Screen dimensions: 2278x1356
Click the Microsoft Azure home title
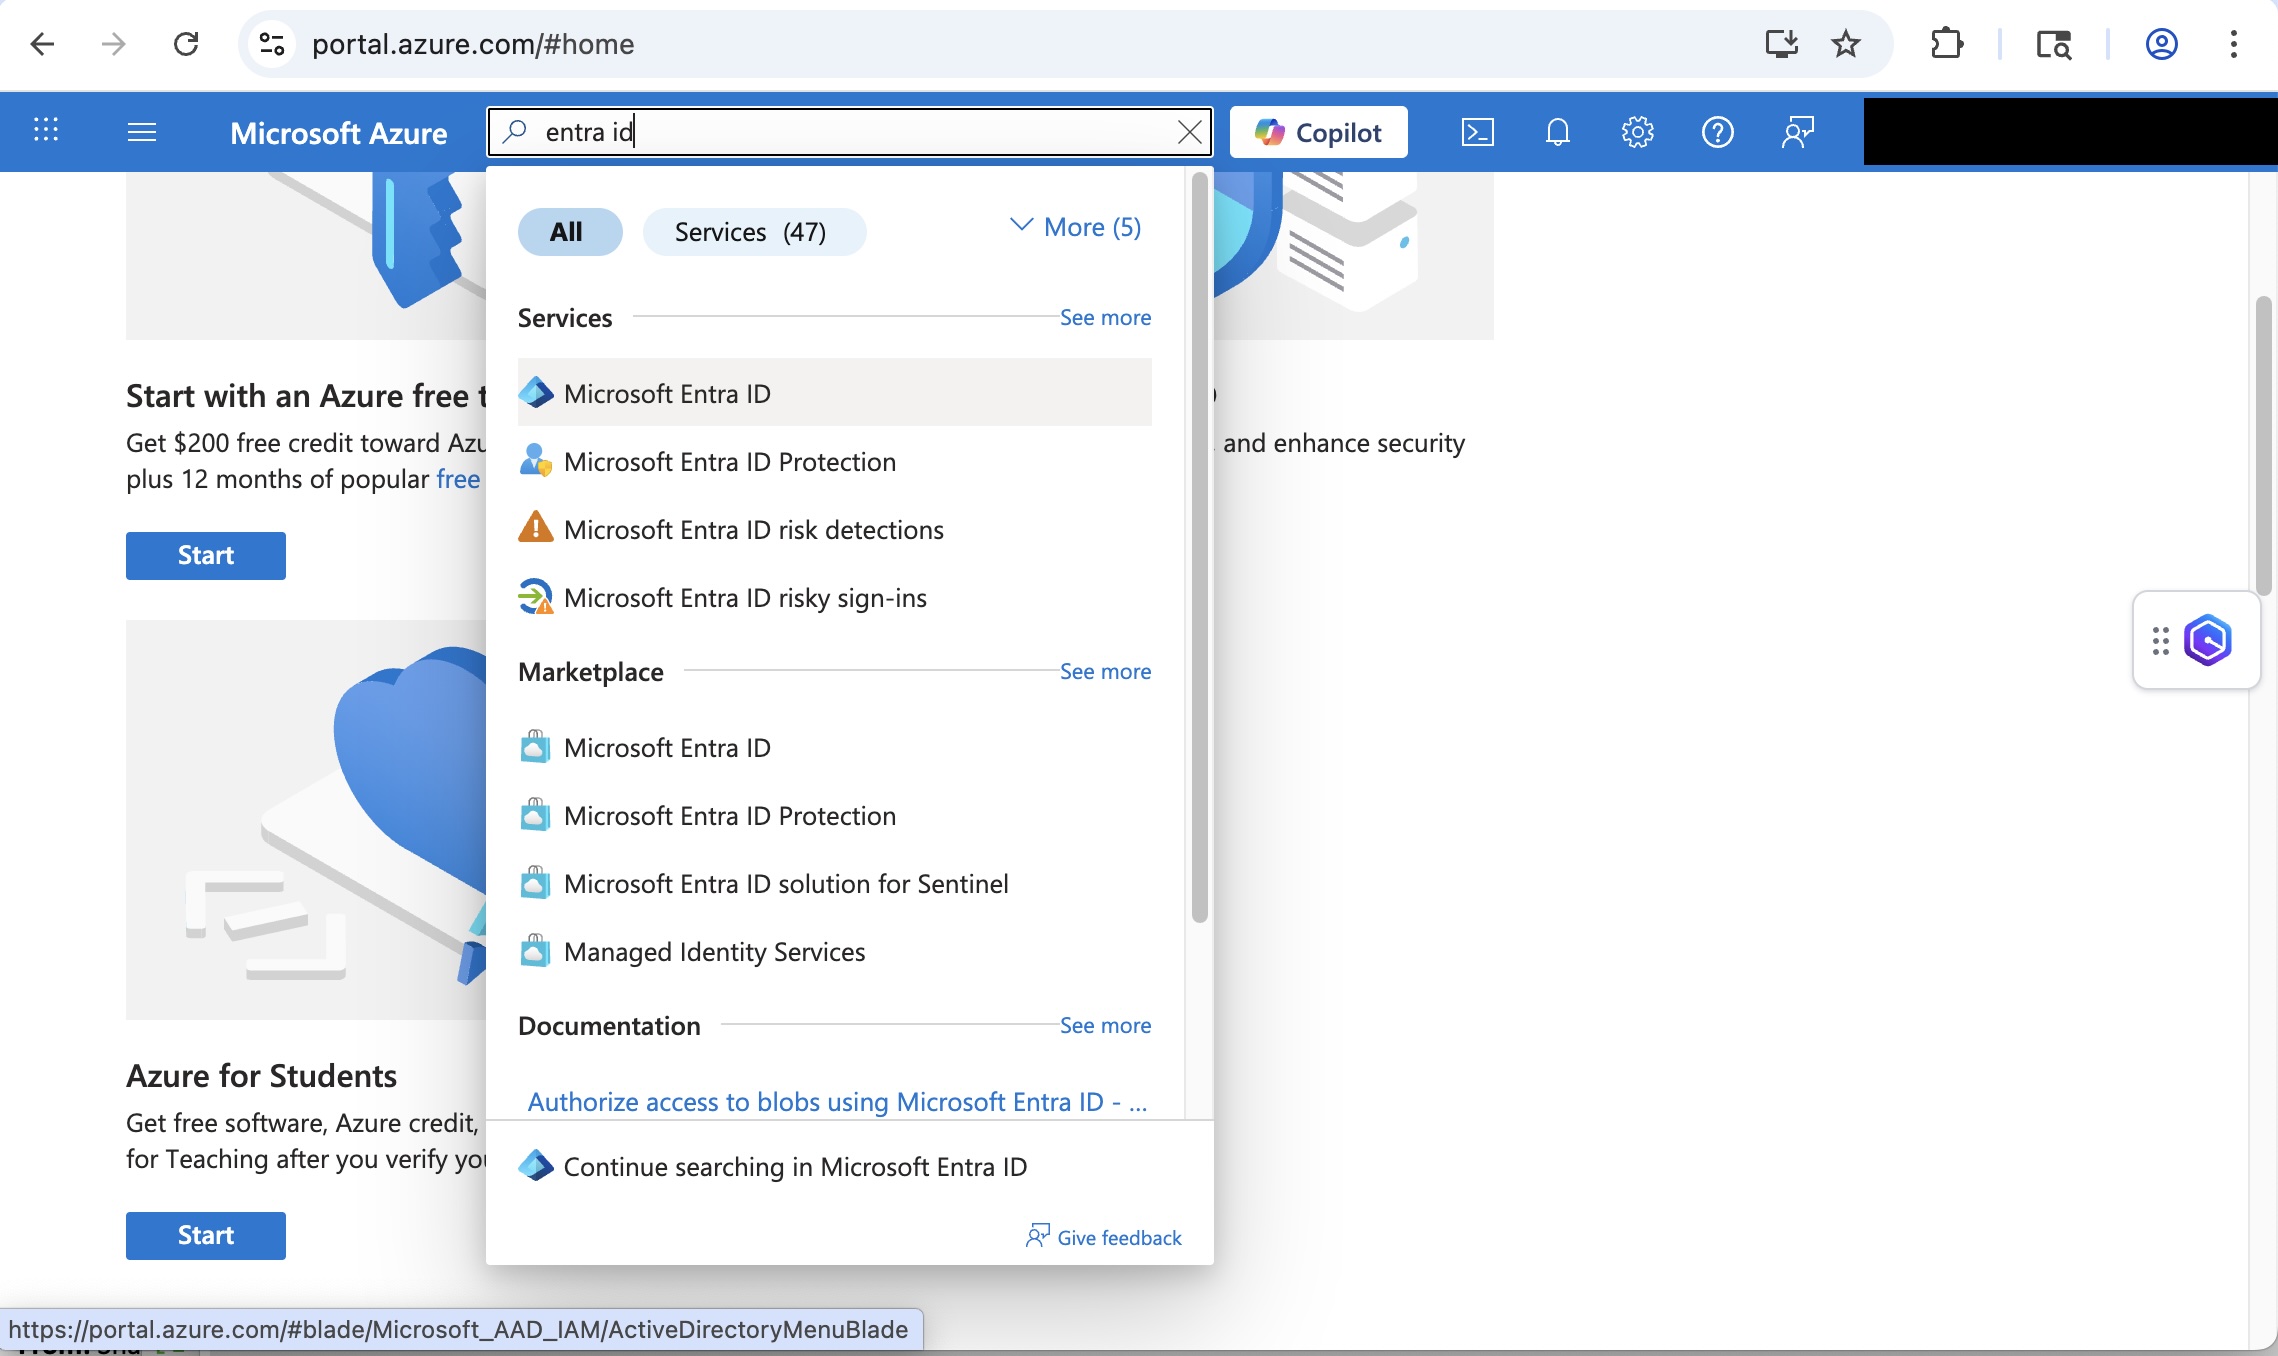pyautogui.click(x=339, y=132)
